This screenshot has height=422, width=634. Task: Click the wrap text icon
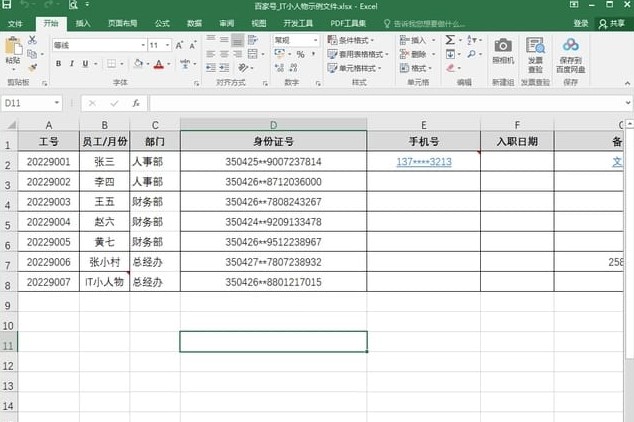[253, 40]
